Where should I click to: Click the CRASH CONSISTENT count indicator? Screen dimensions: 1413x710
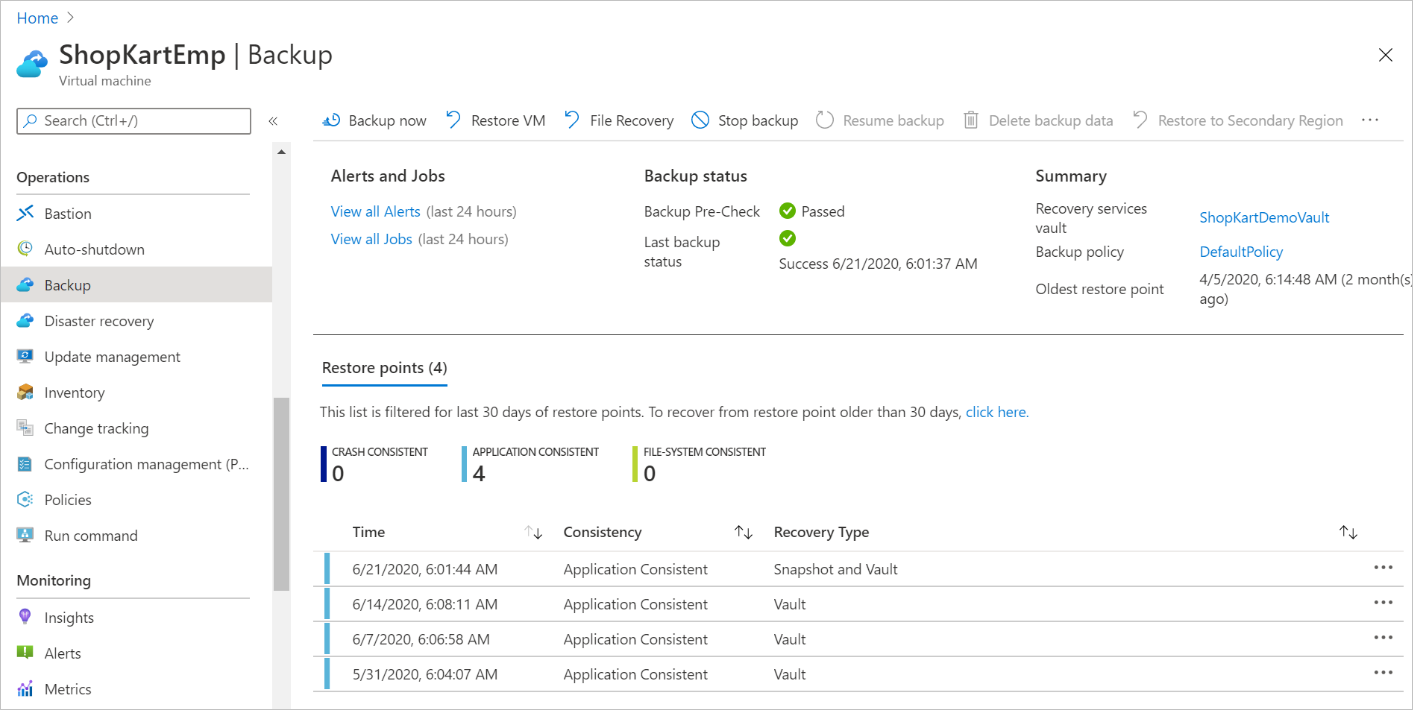pyautogui.click(x=375, y=464)
